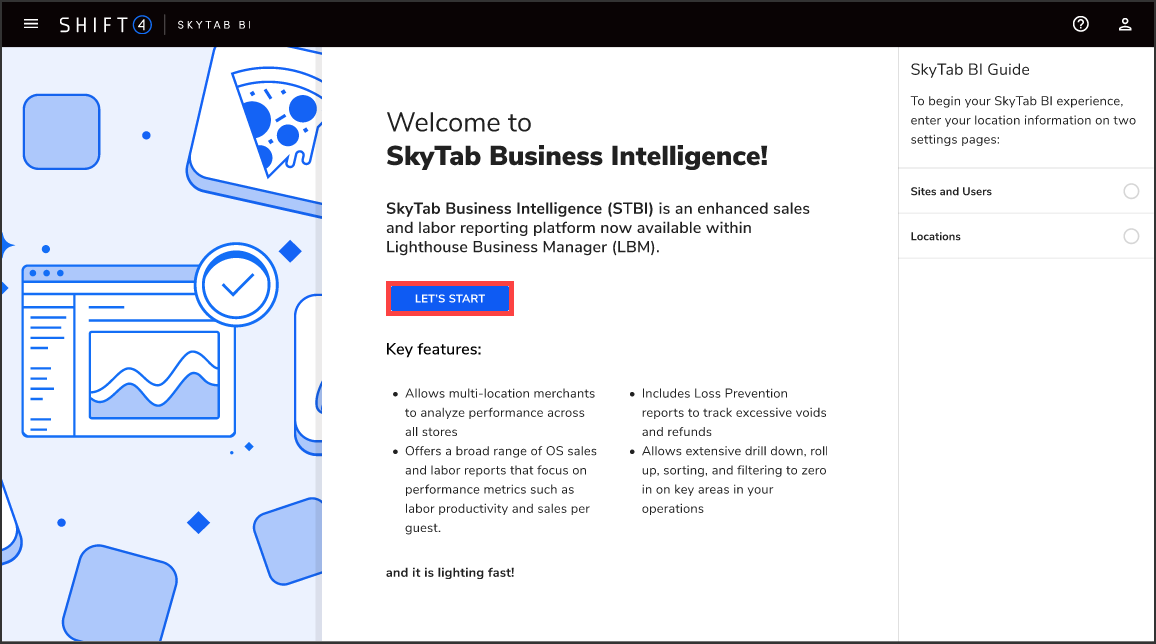Screen dimensions: 1156x644
Task: Click the completion circle beside Sites and Users
Action: [1131, 190]
